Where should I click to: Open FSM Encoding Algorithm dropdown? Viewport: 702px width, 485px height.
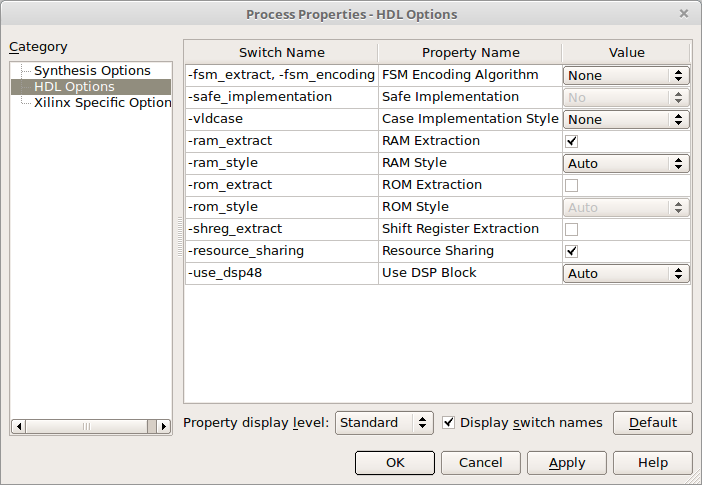[x=626, y=75]
